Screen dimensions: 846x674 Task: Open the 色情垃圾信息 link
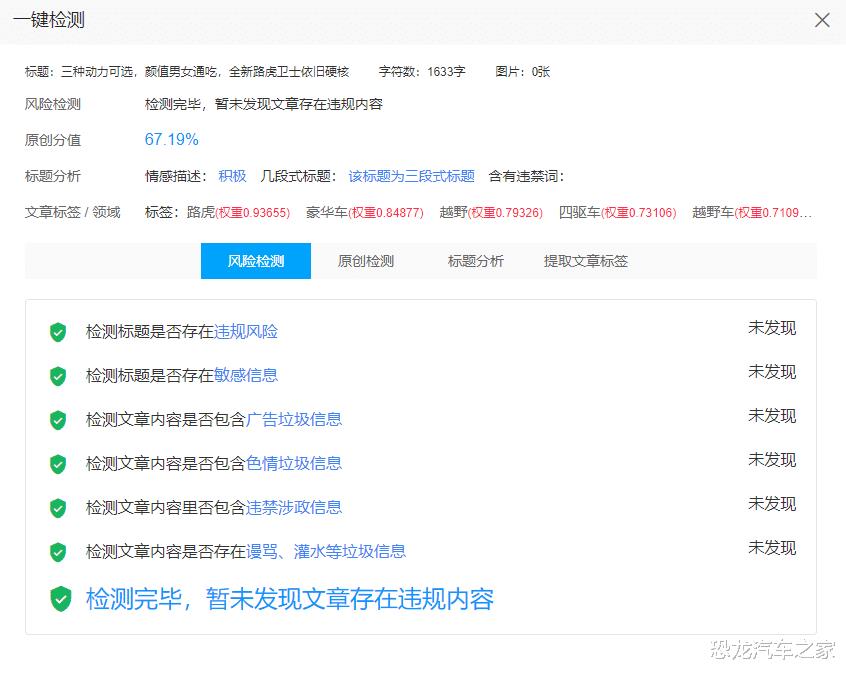point(294,463)
